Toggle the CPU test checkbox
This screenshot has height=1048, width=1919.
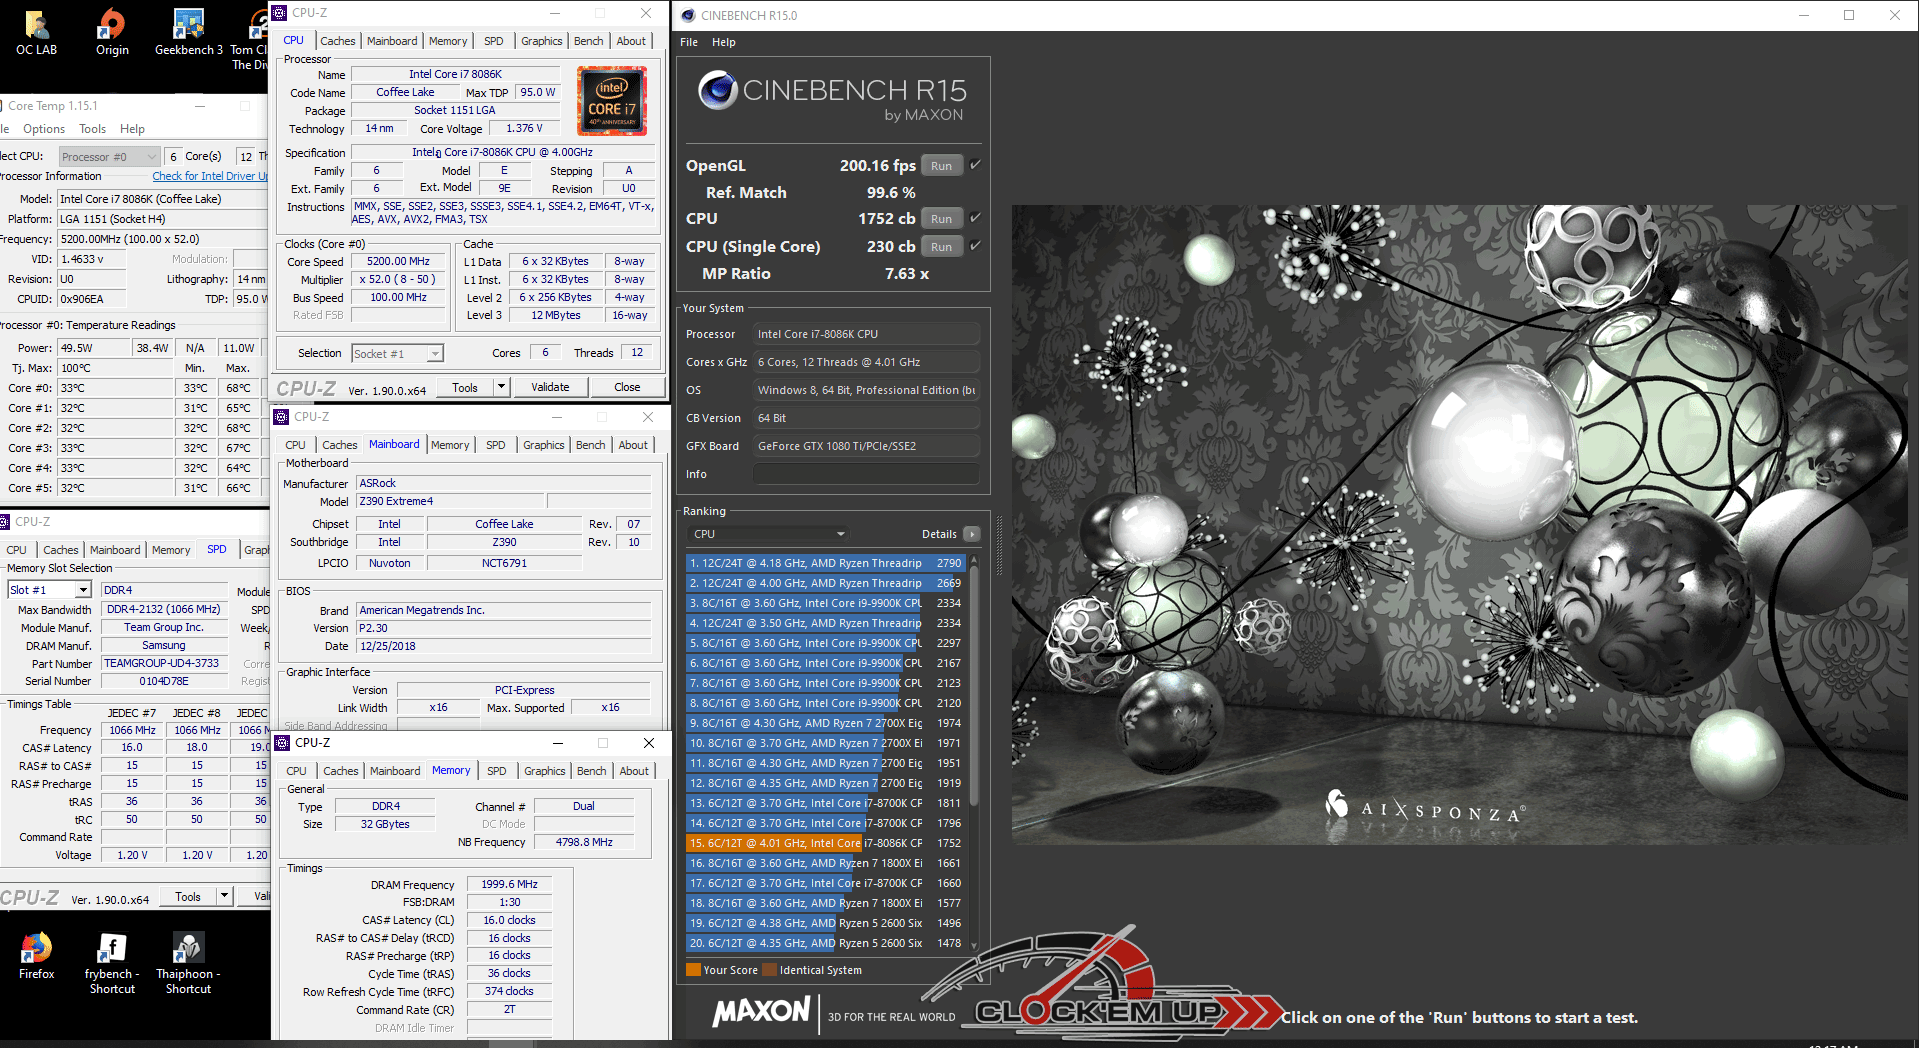[975, 218]
